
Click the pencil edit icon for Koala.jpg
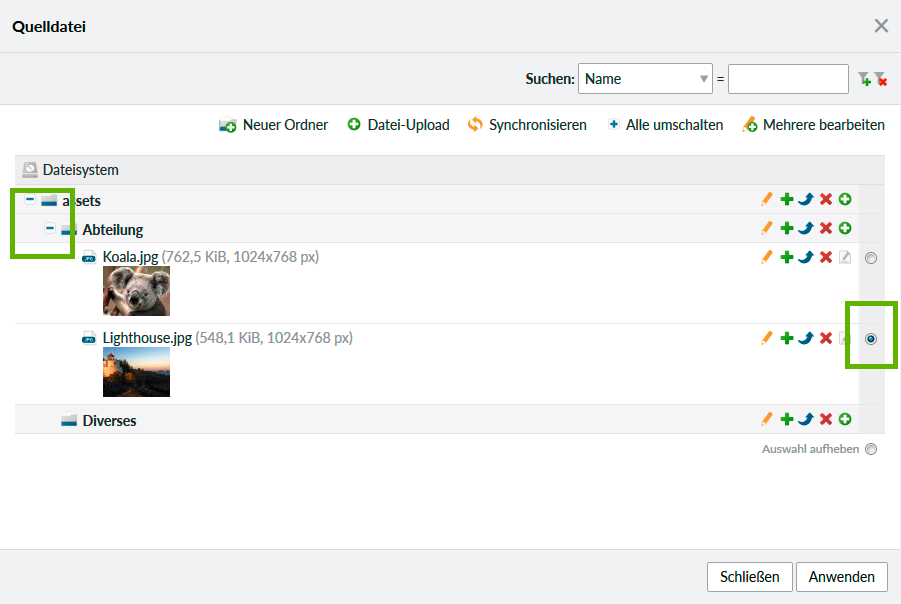coord(767,258)
